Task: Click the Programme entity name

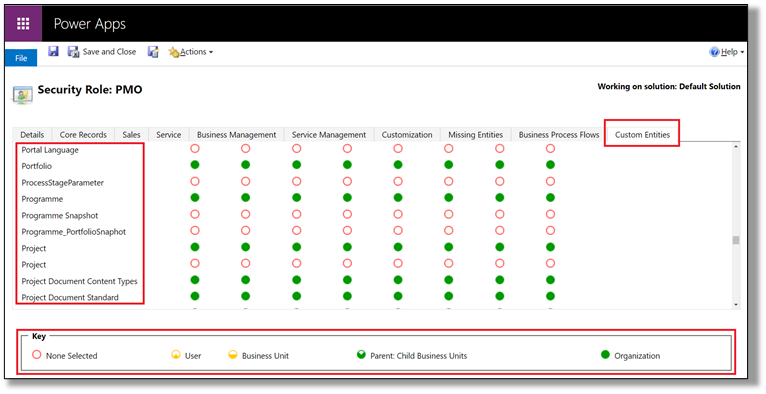Action: (42, 199)
